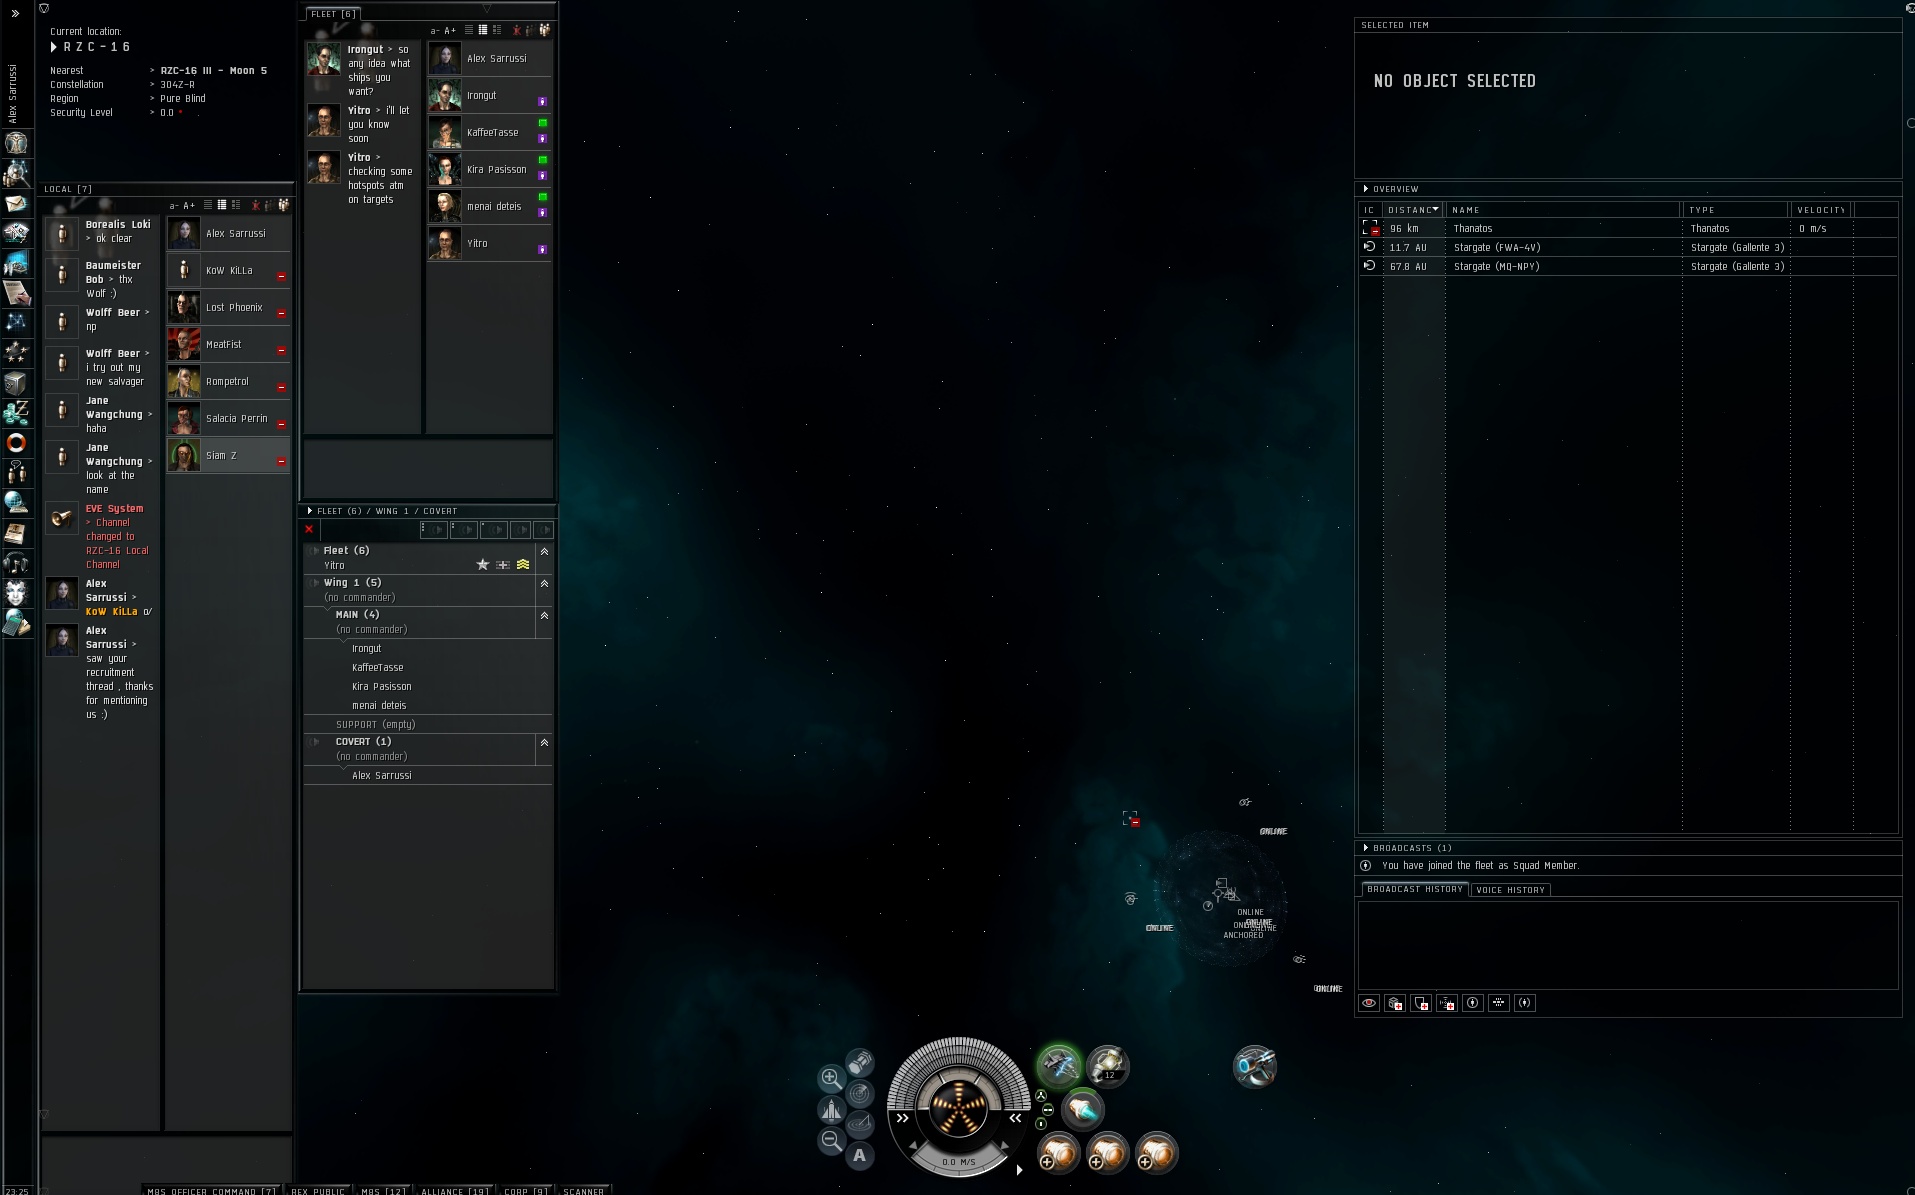Open the scanner radar button on HUD
The image size is (1915, 1195).
tap(859, 1094)
